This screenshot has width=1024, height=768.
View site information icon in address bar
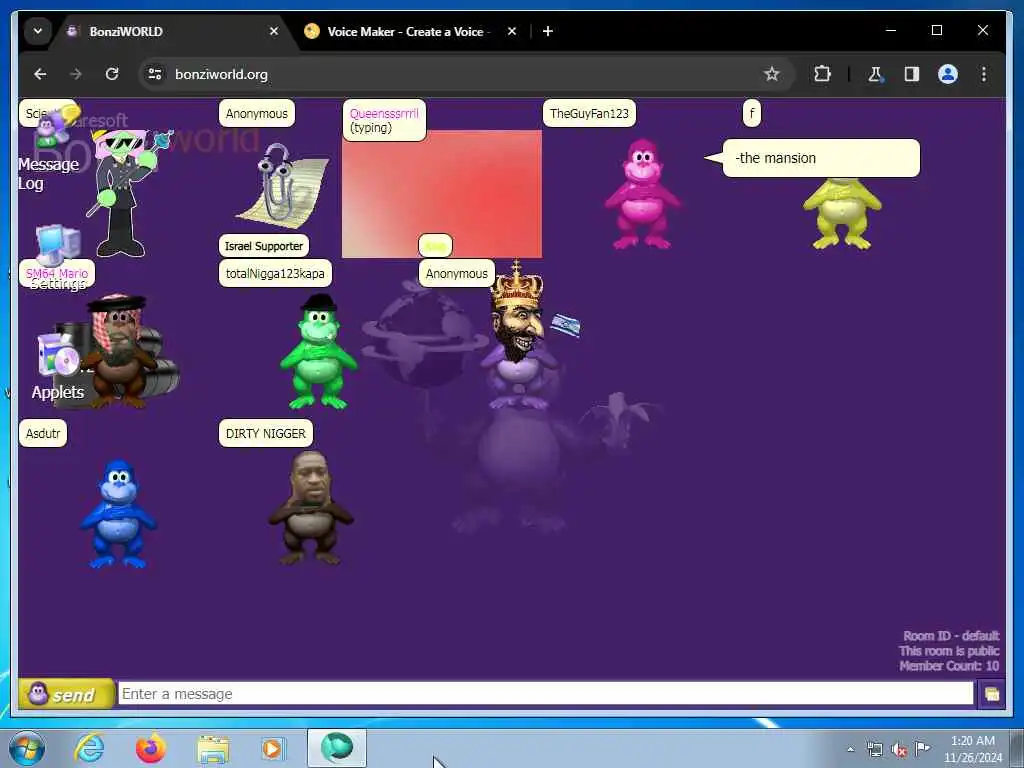(155, 74)
